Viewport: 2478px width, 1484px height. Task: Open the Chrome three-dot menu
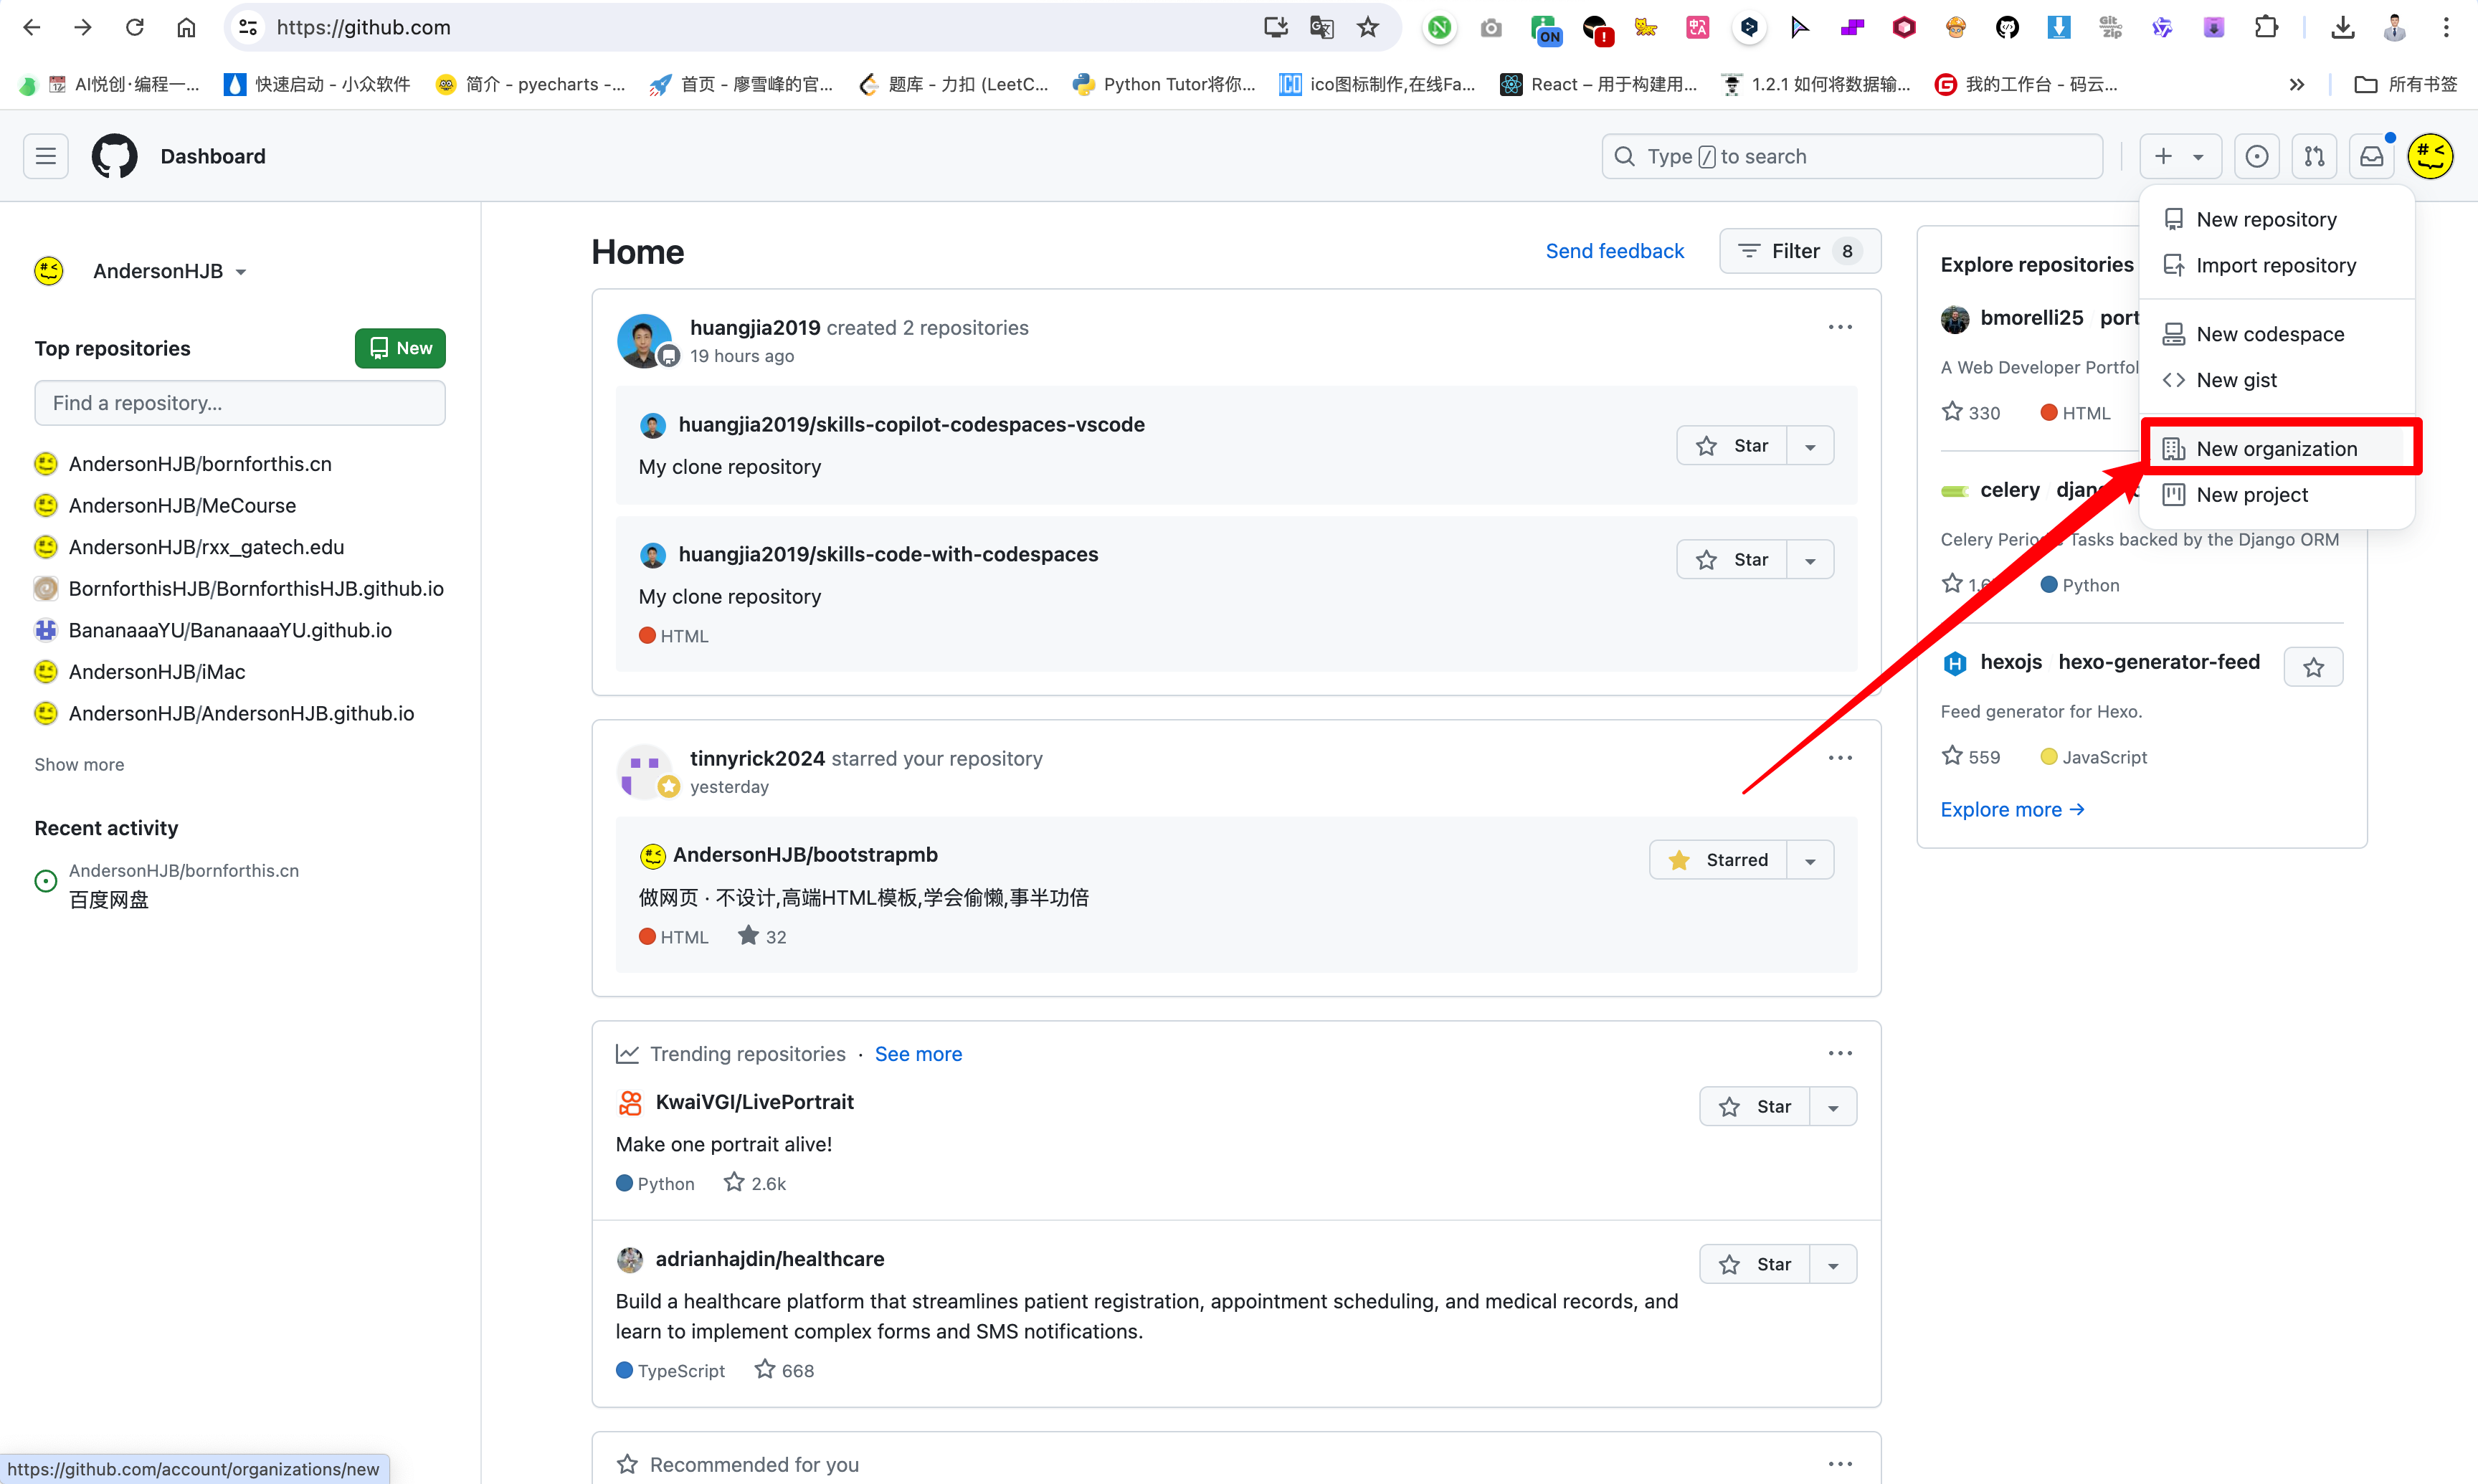click(2446, 27)
